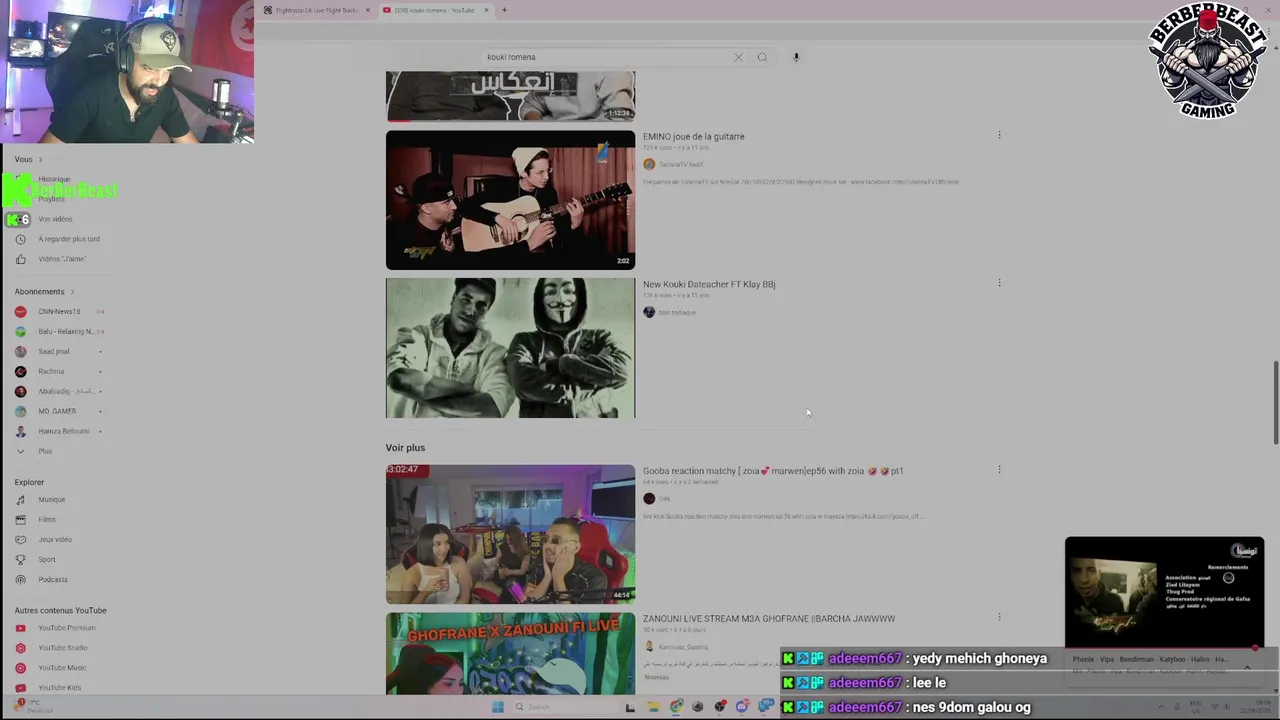Open Balu - Relaxing subscription channel
Screen dimensions: 1280x720
pyautogui.click(x=59, y=332)
